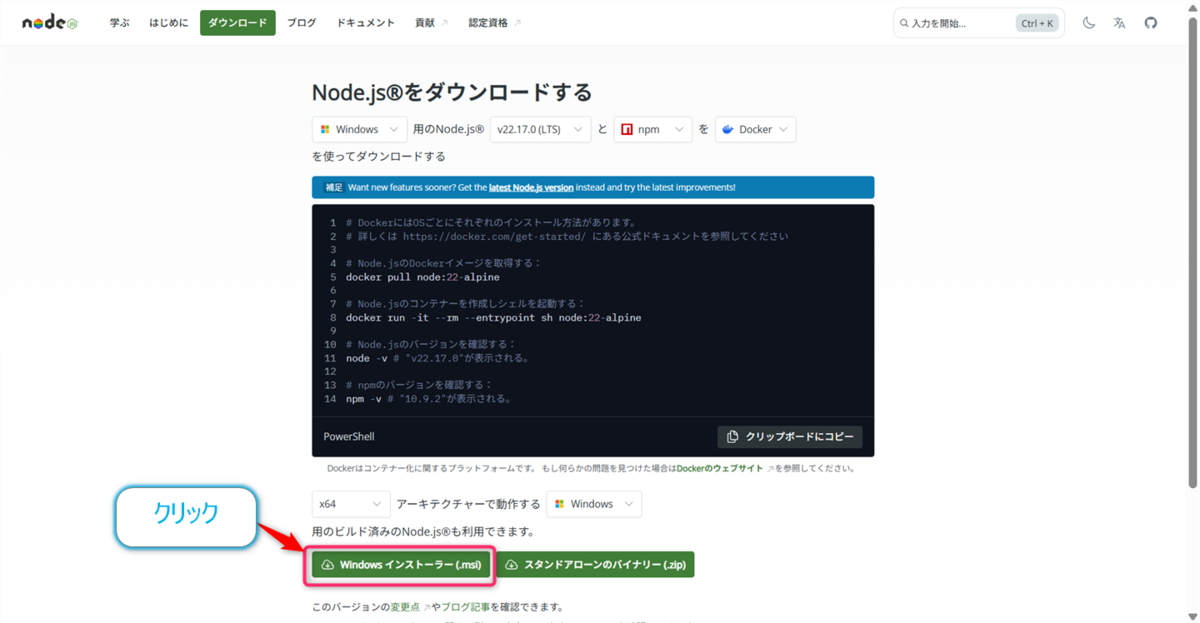Click the PowerShell label below code

pos(349,437)
